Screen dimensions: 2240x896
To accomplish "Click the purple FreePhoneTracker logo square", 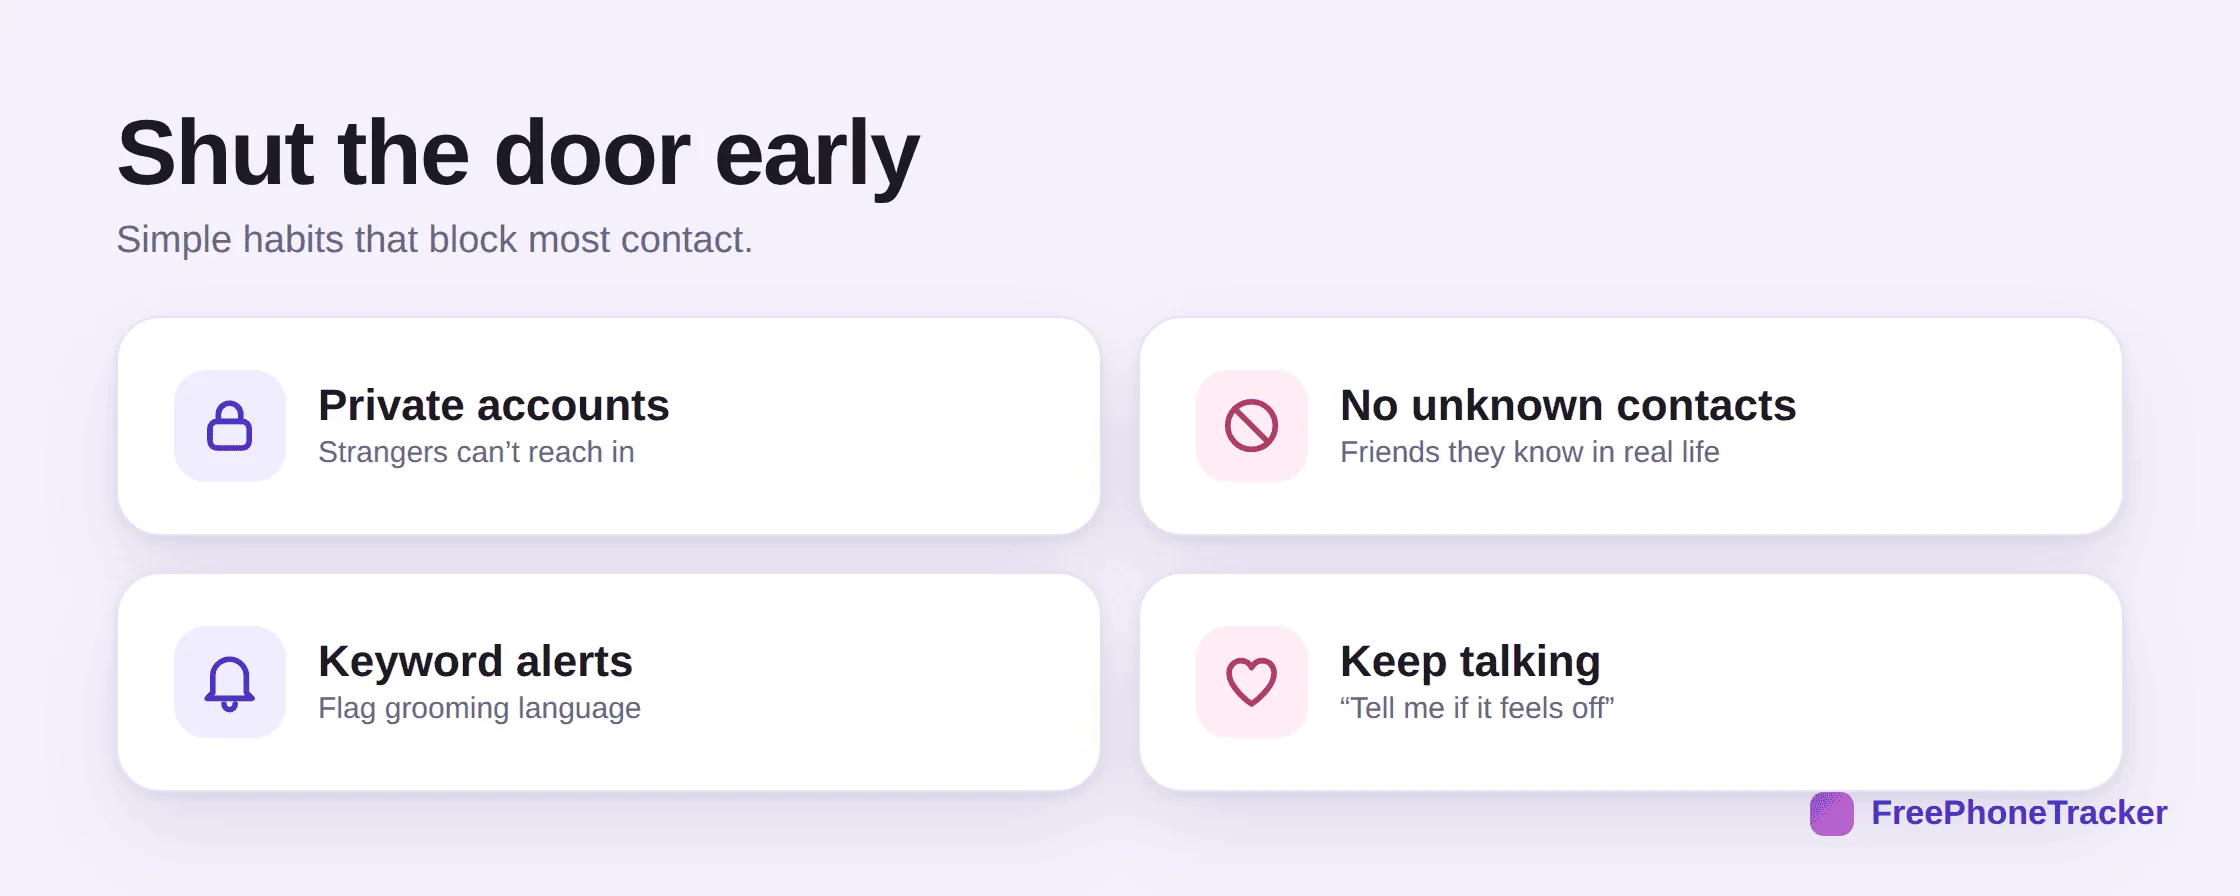I will point(1832,813).
